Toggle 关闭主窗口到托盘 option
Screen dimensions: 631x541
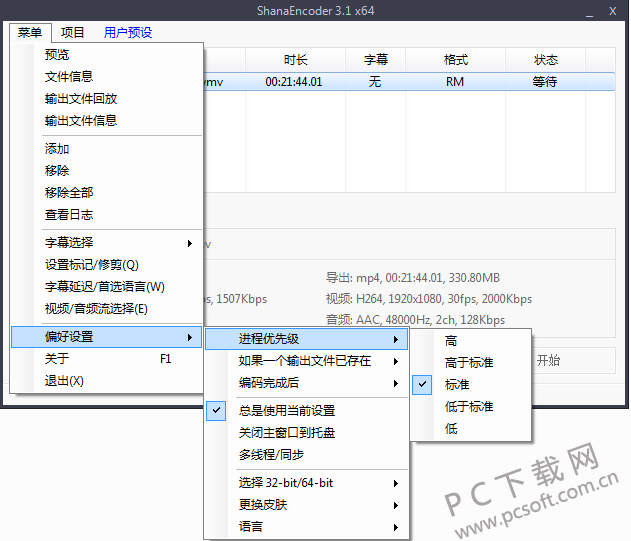[x=307, y=433]
